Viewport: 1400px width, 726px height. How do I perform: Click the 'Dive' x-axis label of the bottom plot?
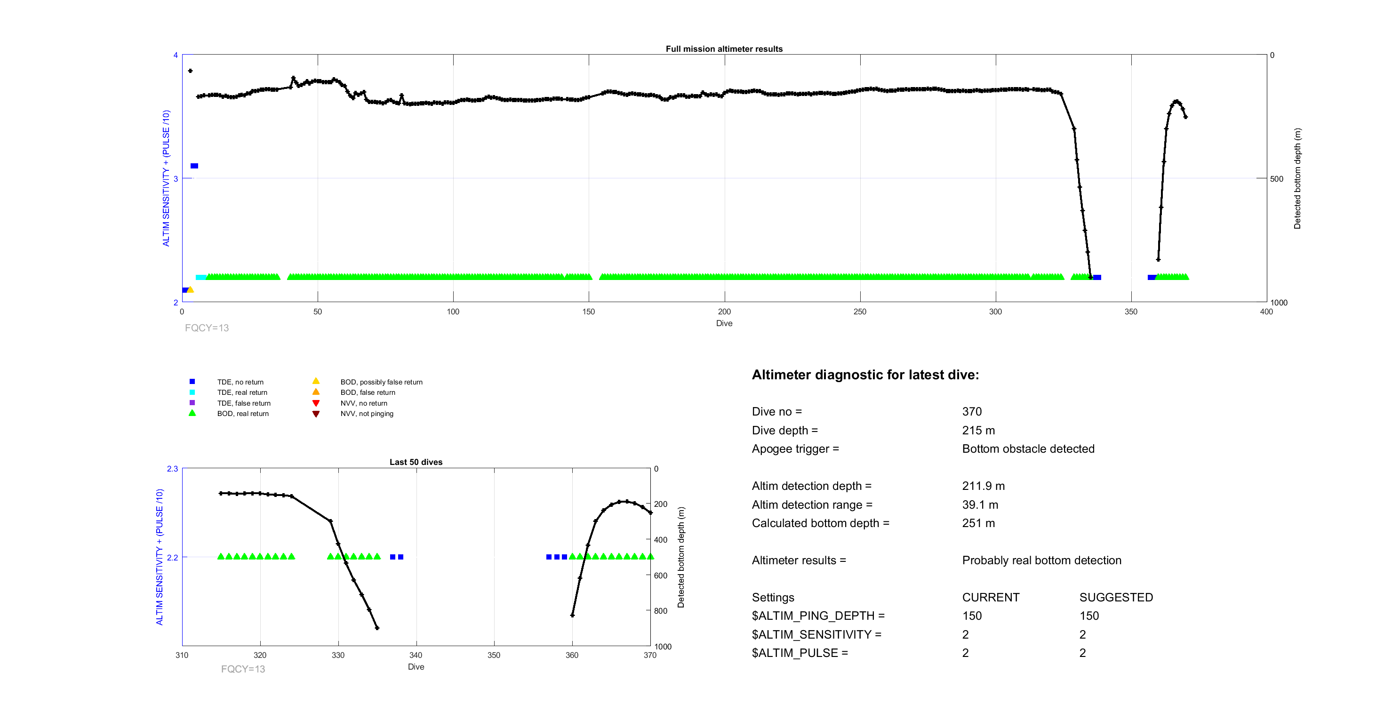pos(416,667)
